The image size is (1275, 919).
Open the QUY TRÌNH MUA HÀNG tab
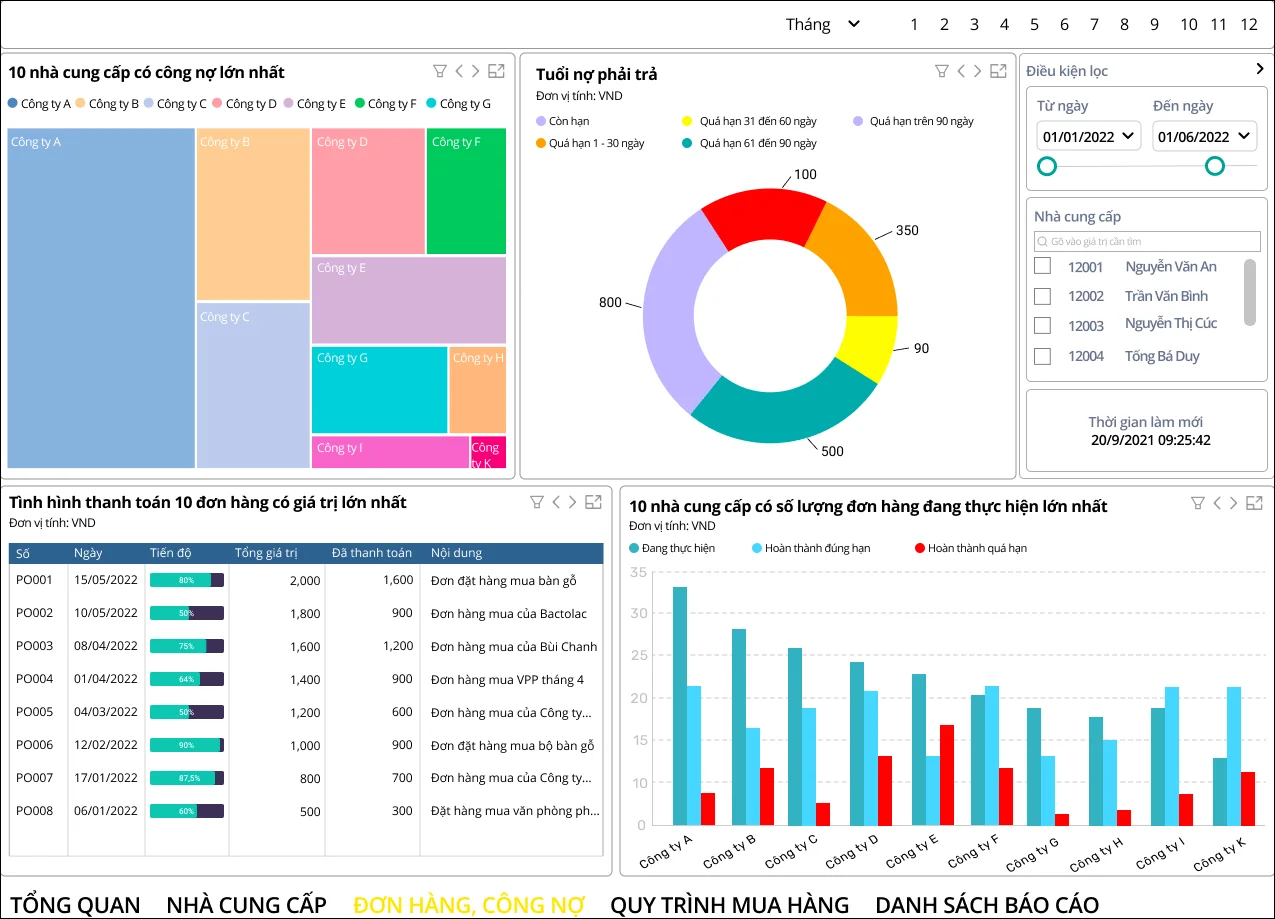point(730,904)
